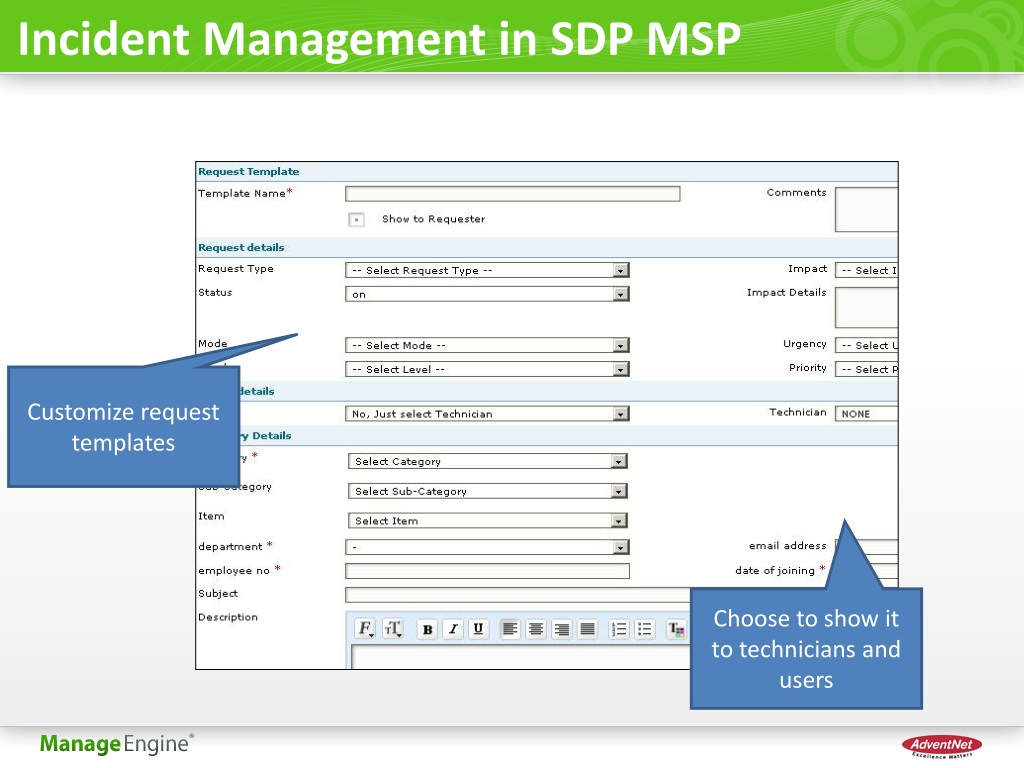Open the Impact dropdown

coord(867,270)
